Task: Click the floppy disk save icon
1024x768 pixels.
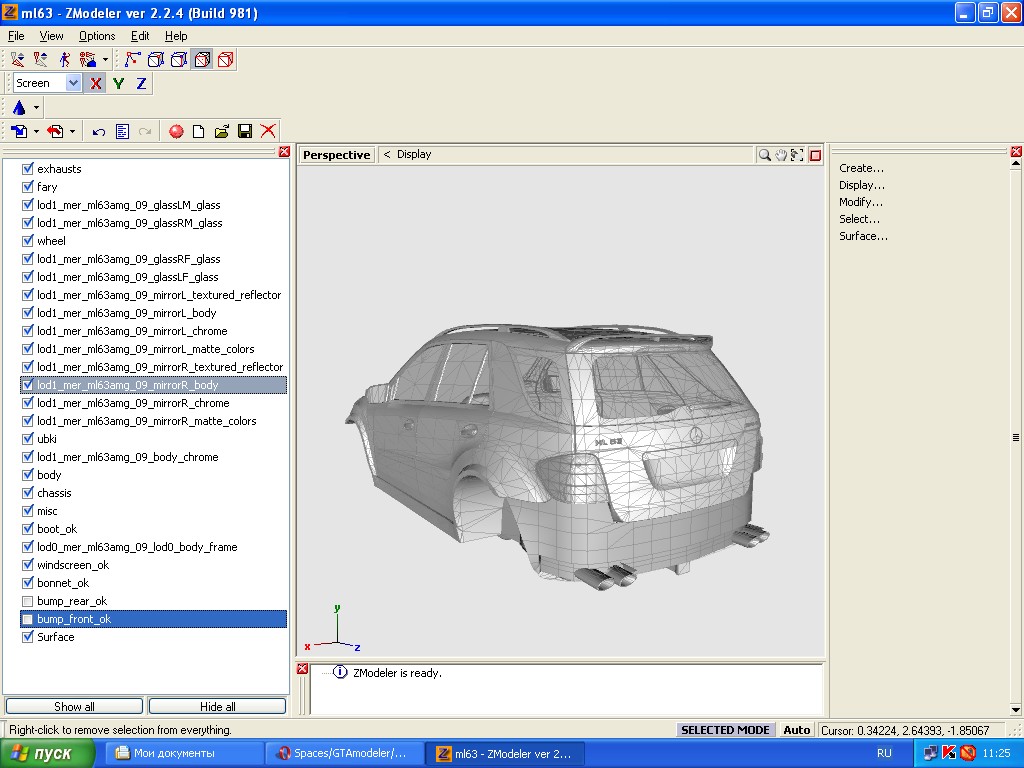Action: (245, 131)
